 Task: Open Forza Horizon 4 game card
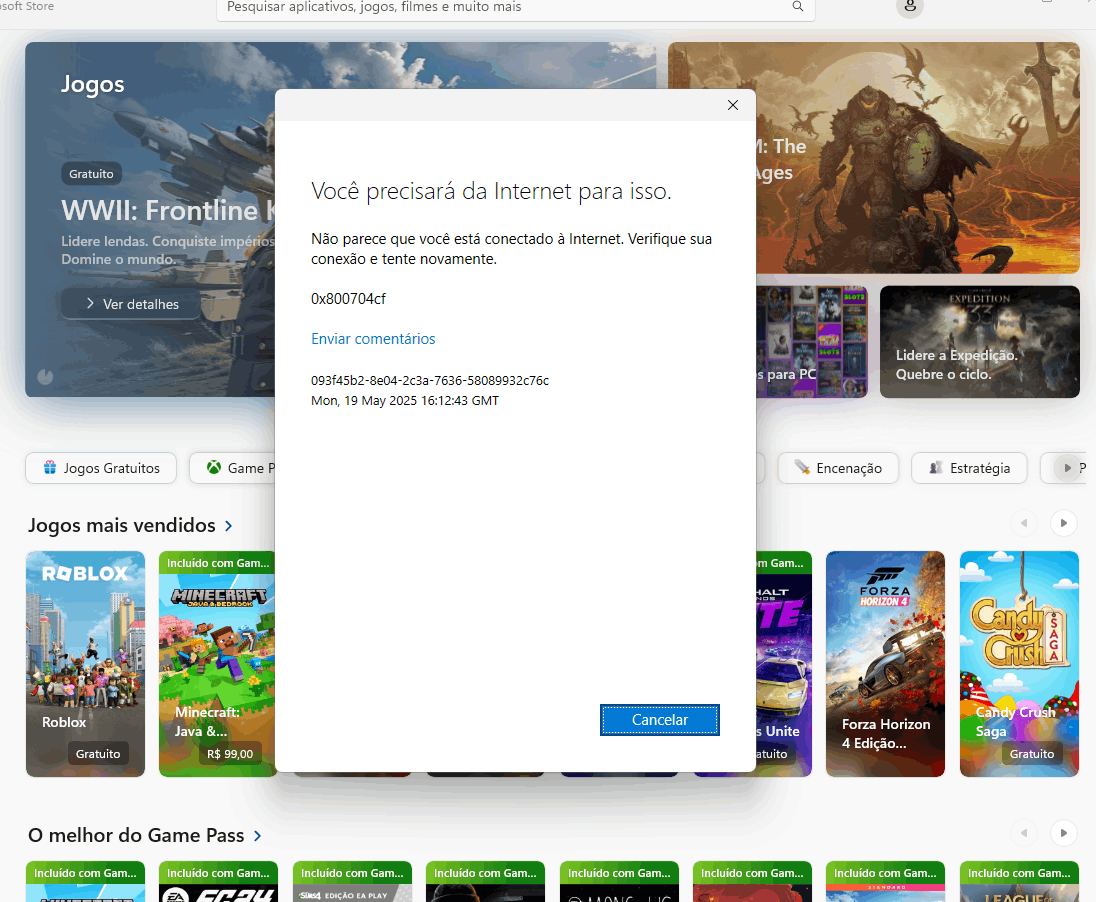coord(885,664)
